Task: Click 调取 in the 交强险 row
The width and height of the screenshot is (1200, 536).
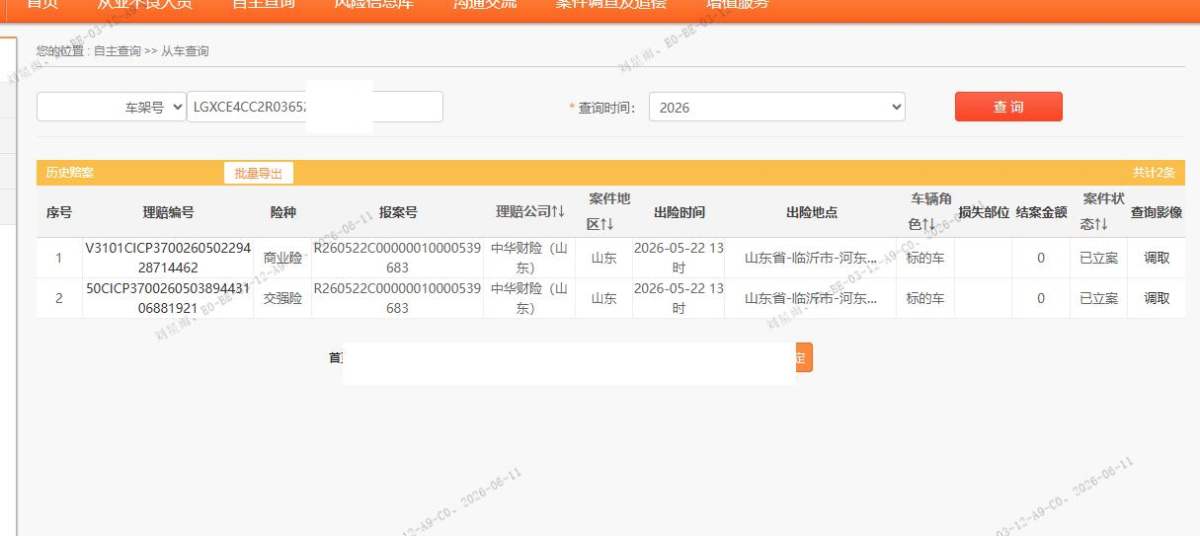Action: [x=1157, y=298]
